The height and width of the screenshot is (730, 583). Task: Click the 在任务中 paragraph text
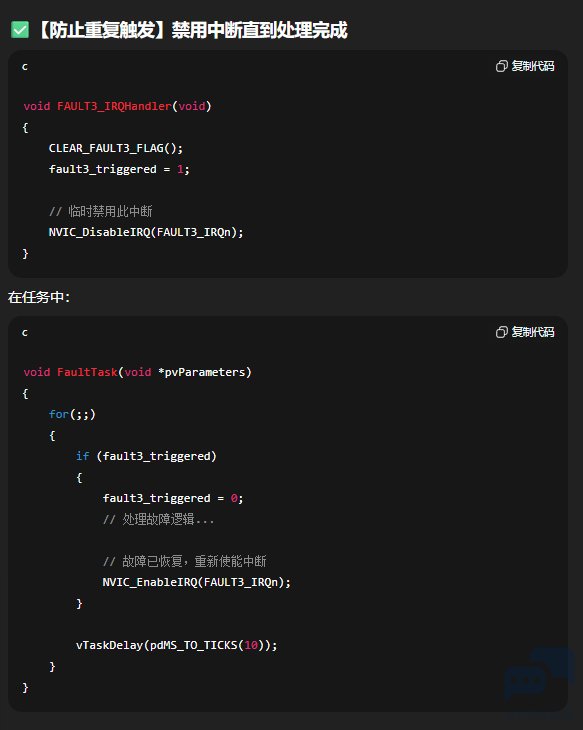[39, 297]
